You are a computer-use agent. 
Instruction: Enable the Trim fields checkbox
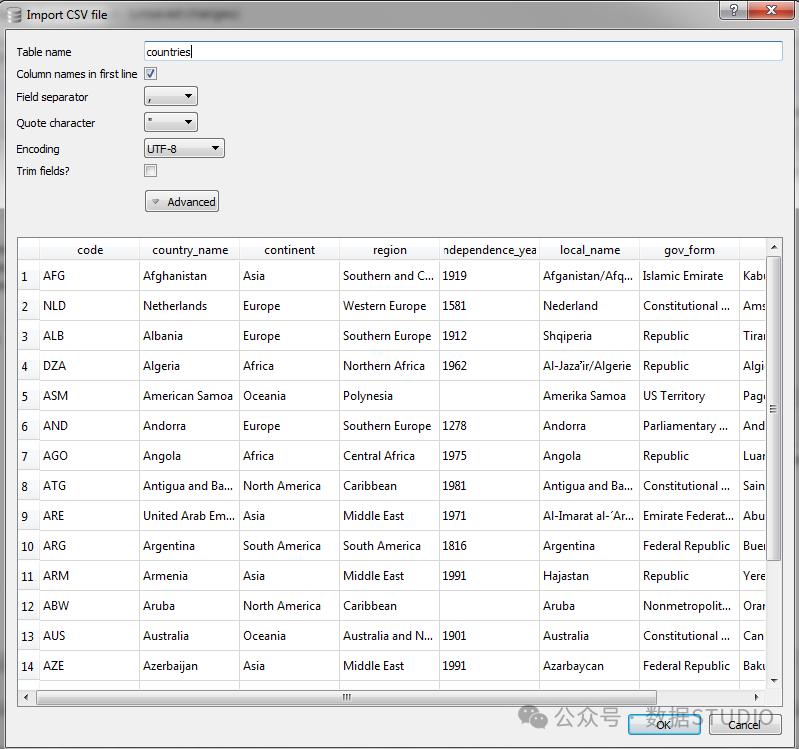coord(150,171)
